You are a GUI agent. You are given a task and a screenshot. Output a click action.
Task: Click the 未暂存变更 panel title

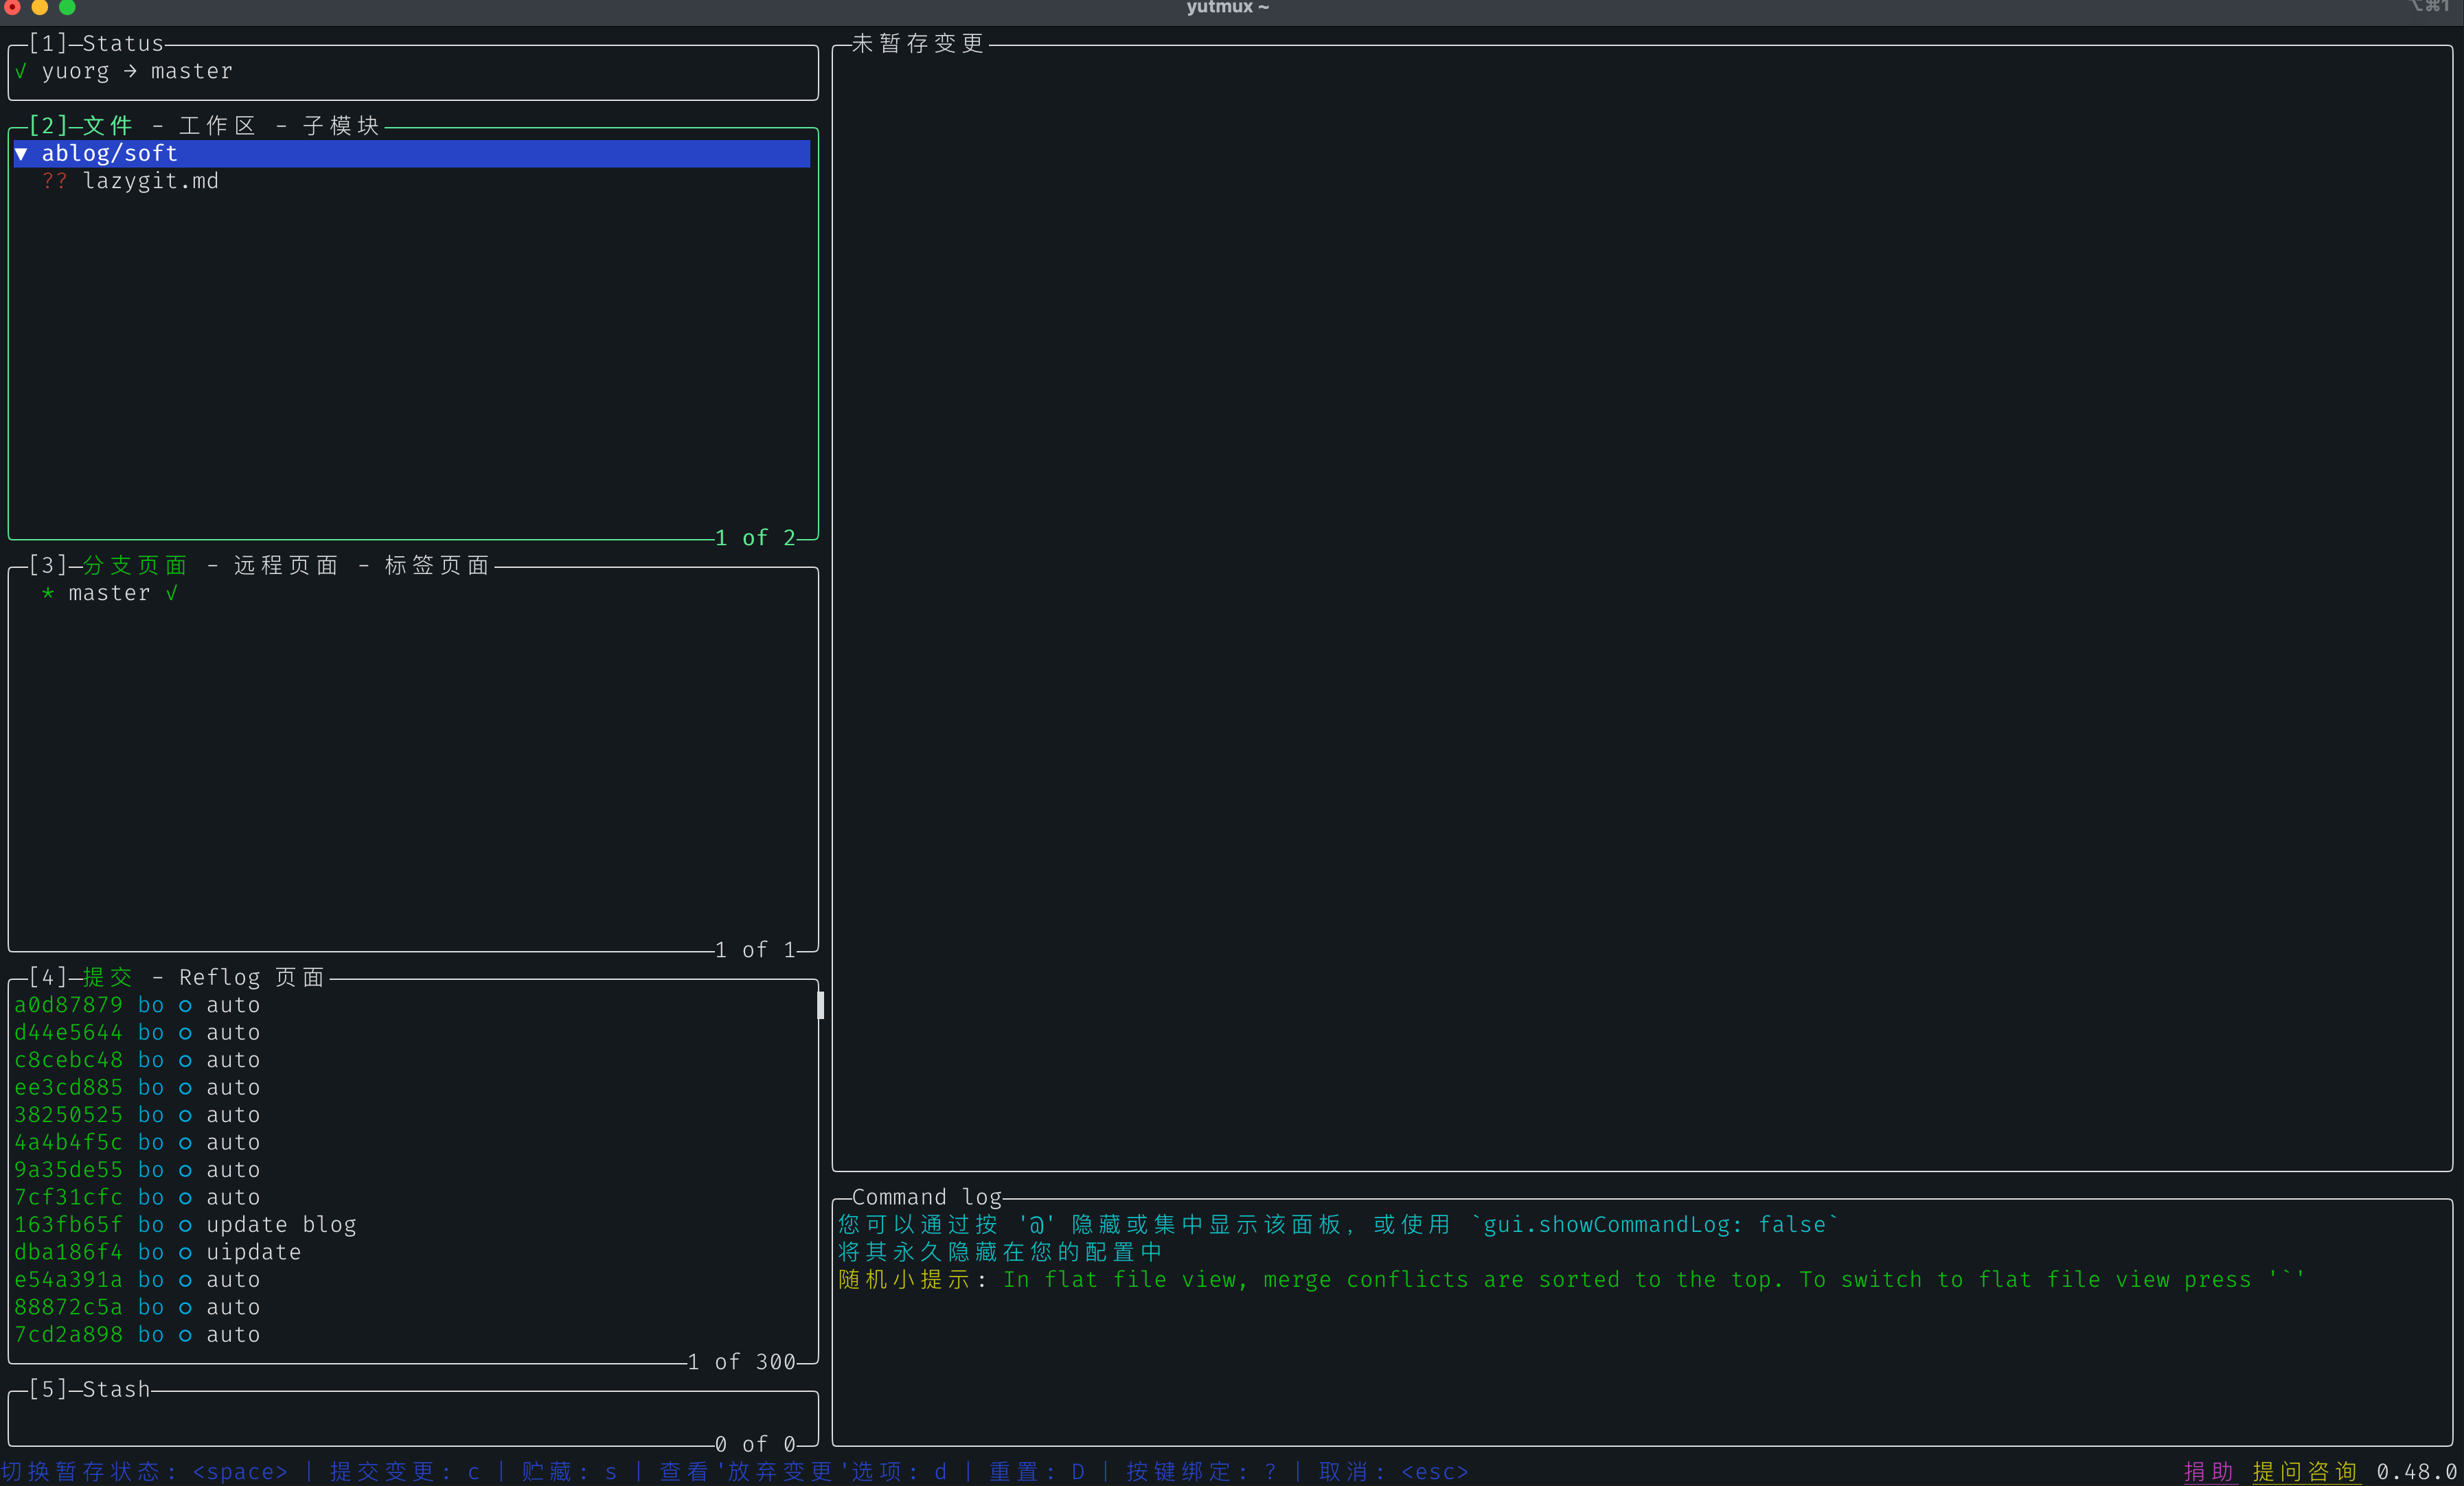[918, 44]
